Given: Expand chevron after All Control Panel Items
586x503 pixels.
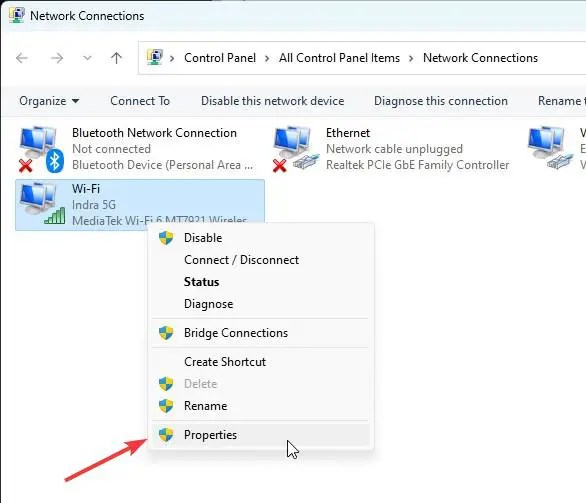Looking at the screenshot, I should tap(411, 59).
